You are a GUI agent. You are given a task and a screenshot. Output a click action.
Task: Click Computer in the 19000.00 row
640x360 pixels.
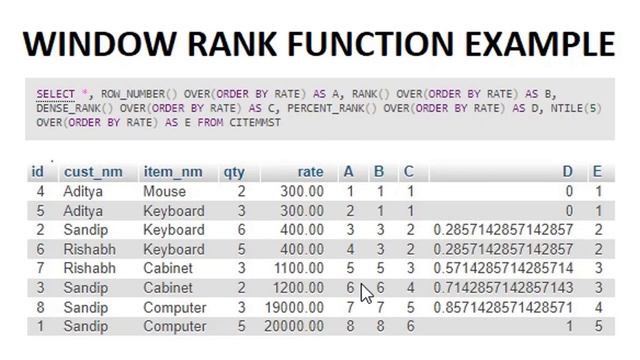[175, 308]
